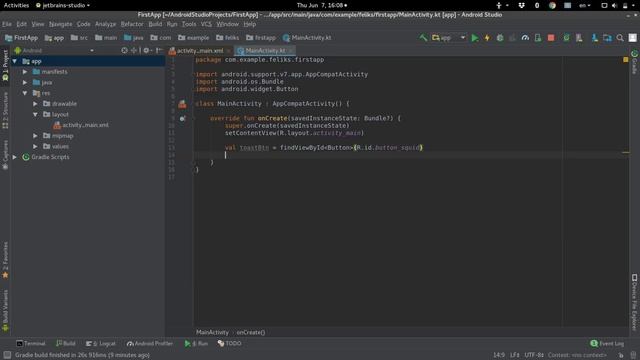The height and width of the screenshot is (360, 640).
Task: Click the Project Structure icon
Action: [x=607, y=38]
